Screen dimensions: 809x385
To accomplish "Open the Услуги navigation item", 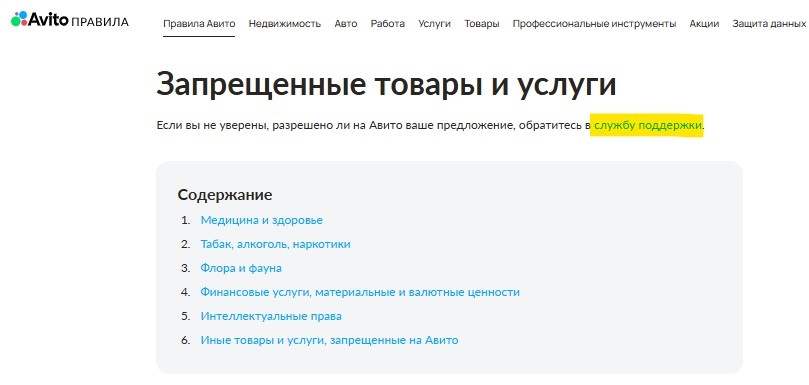I will click(434, 24).
